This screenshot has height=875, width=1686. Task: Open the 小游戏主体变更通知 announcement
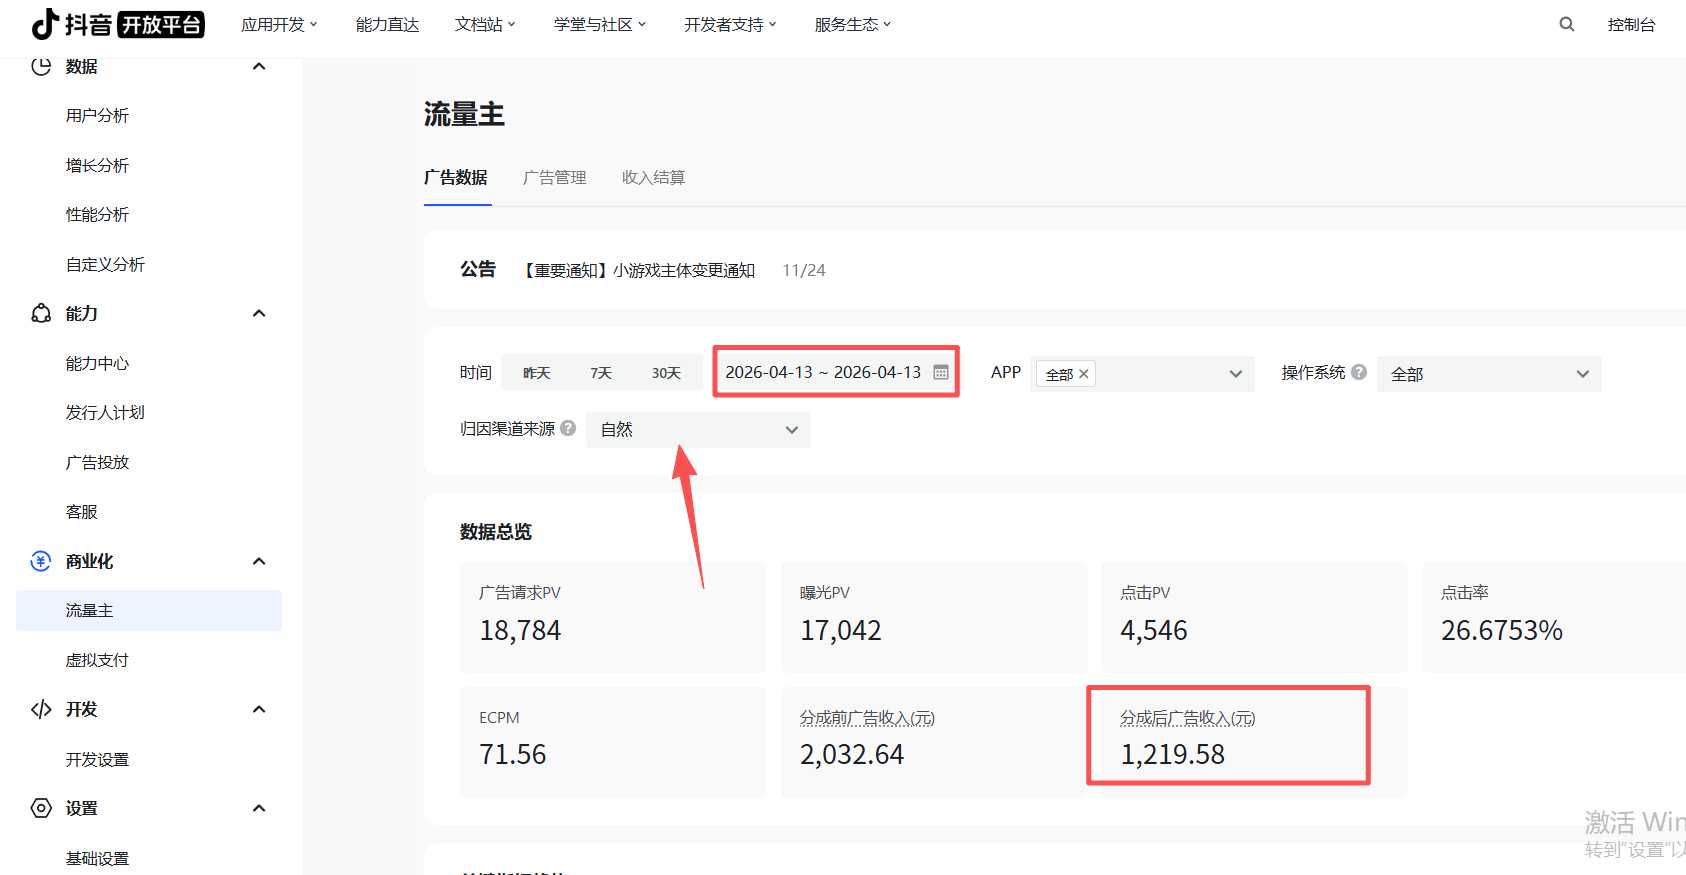pyautogui.click(x=639, y=270)
